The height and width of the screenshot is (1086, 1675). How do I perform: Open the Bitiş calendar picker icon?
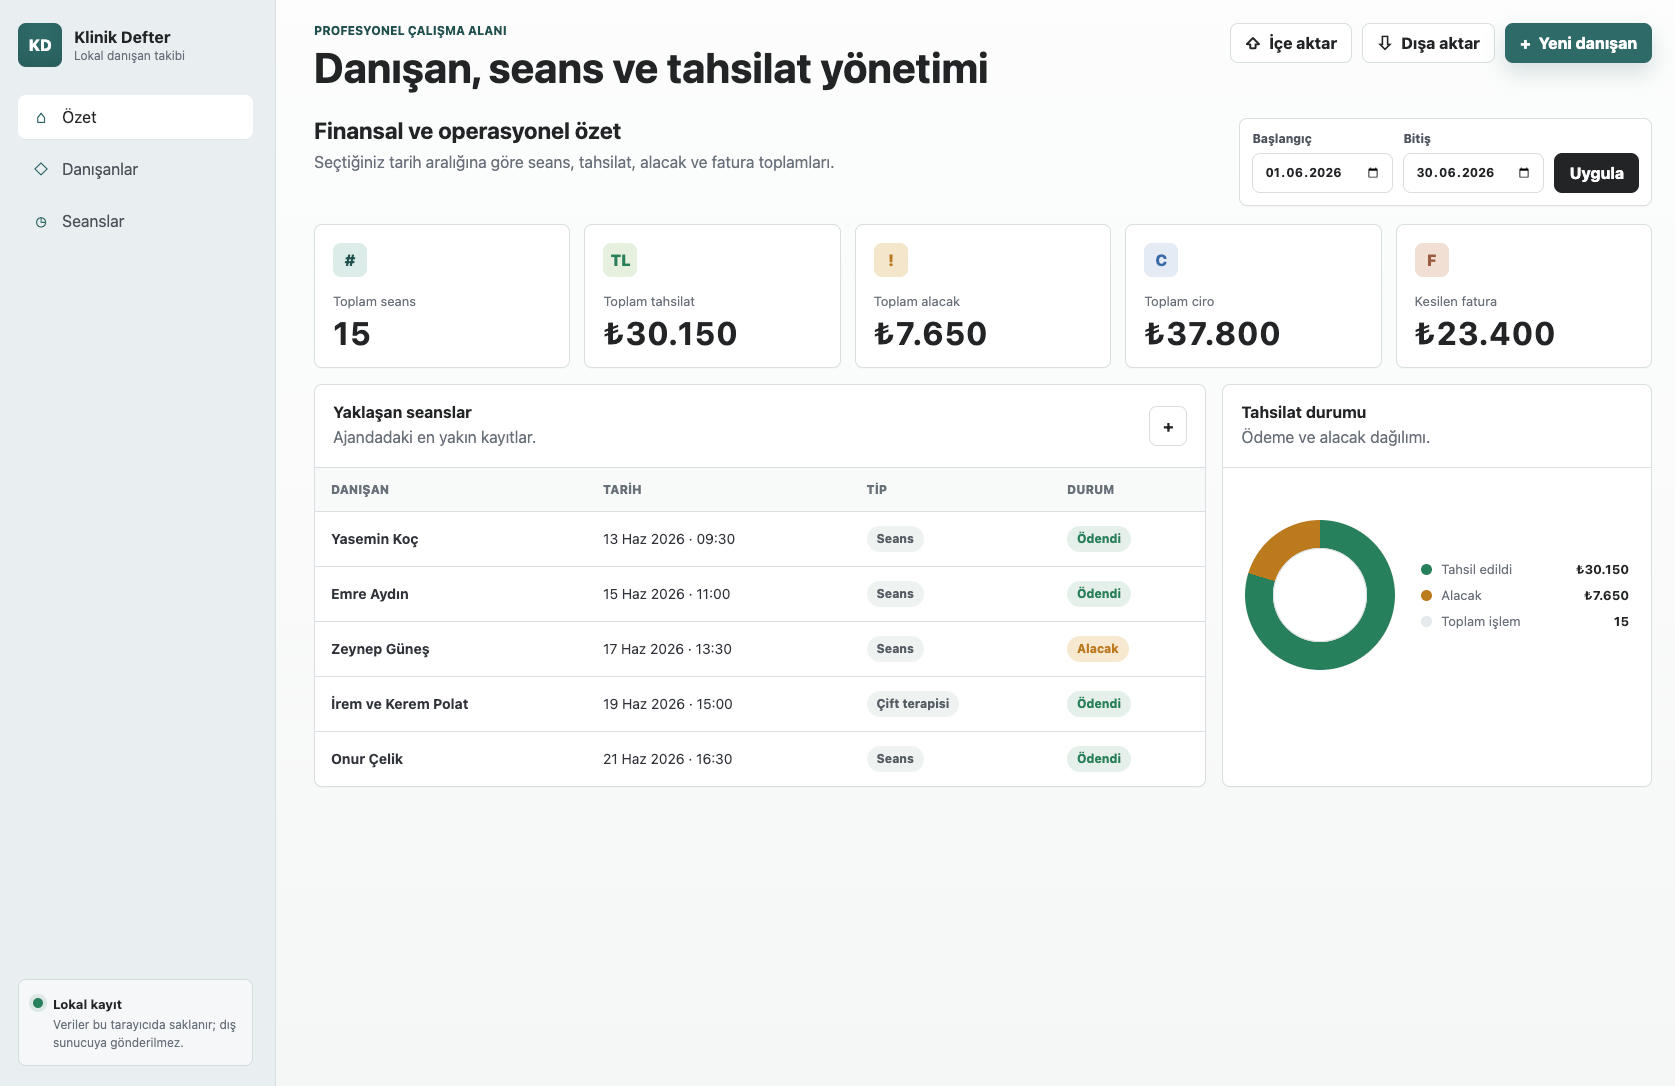click(1524, 173)
